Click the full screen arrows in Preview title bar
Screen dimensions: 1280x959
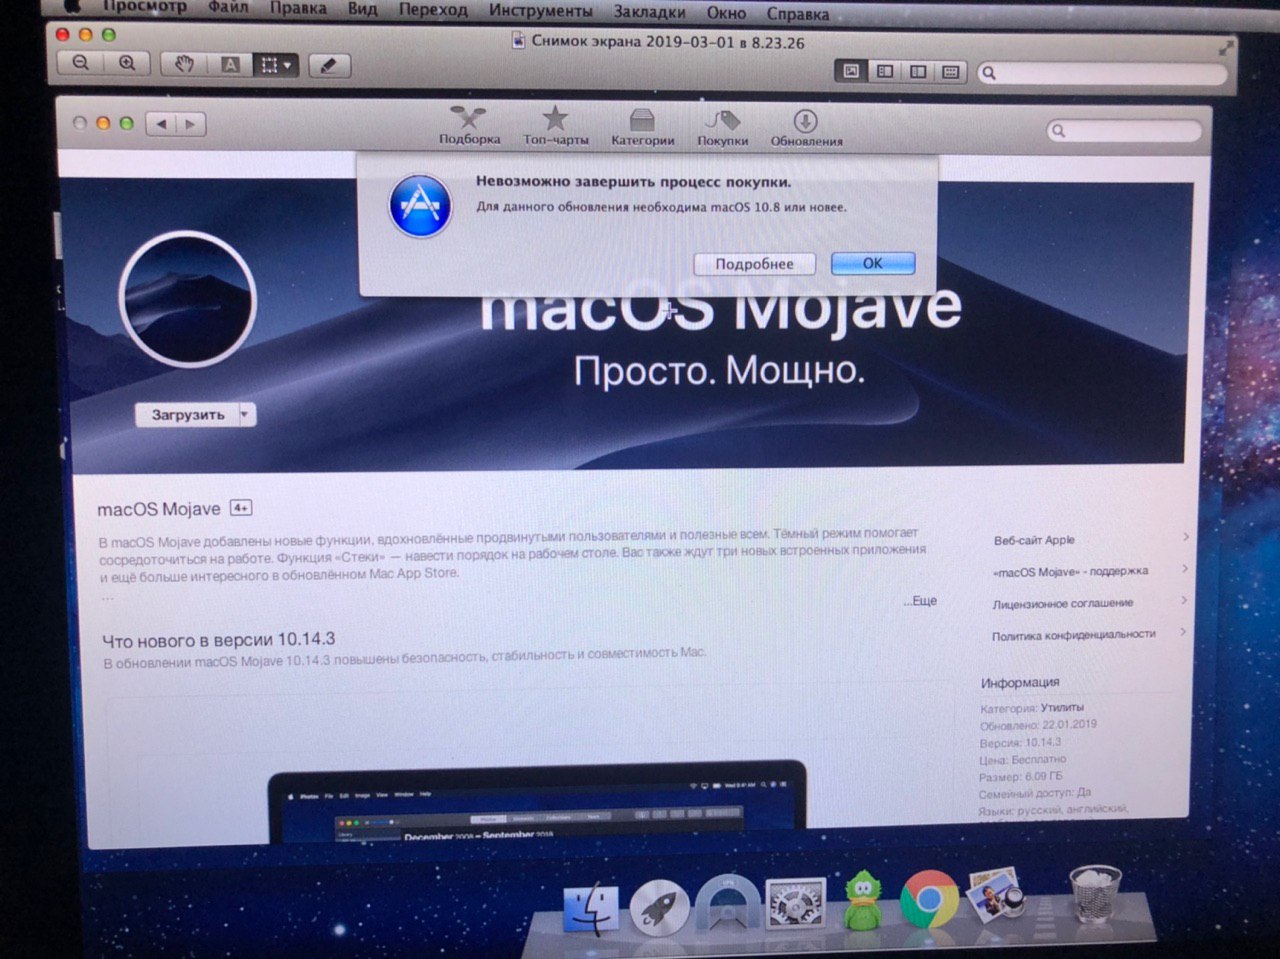click(x=1226, y=46)
